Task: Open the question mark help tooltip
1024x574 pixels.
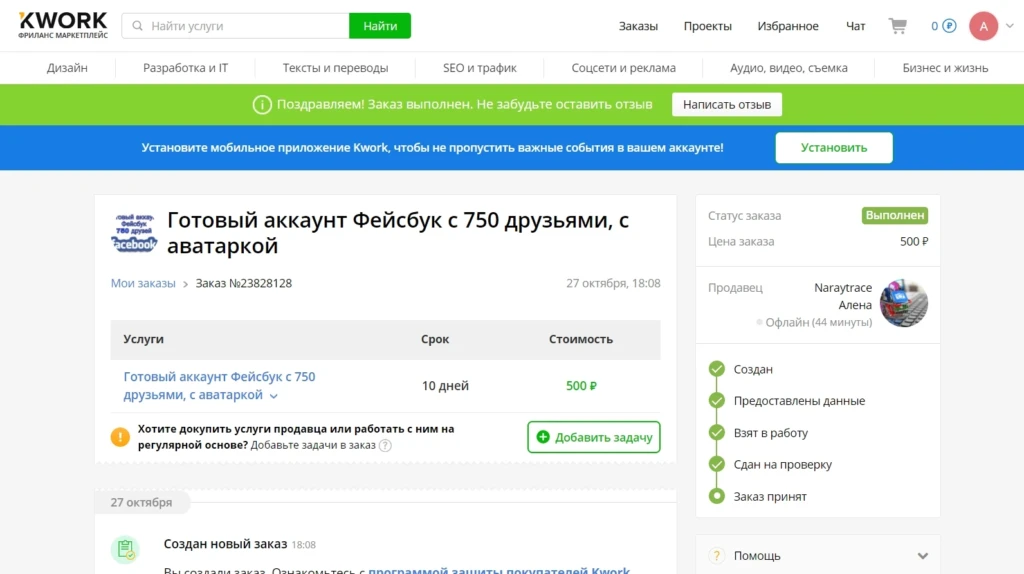Action: pos(385,445)
